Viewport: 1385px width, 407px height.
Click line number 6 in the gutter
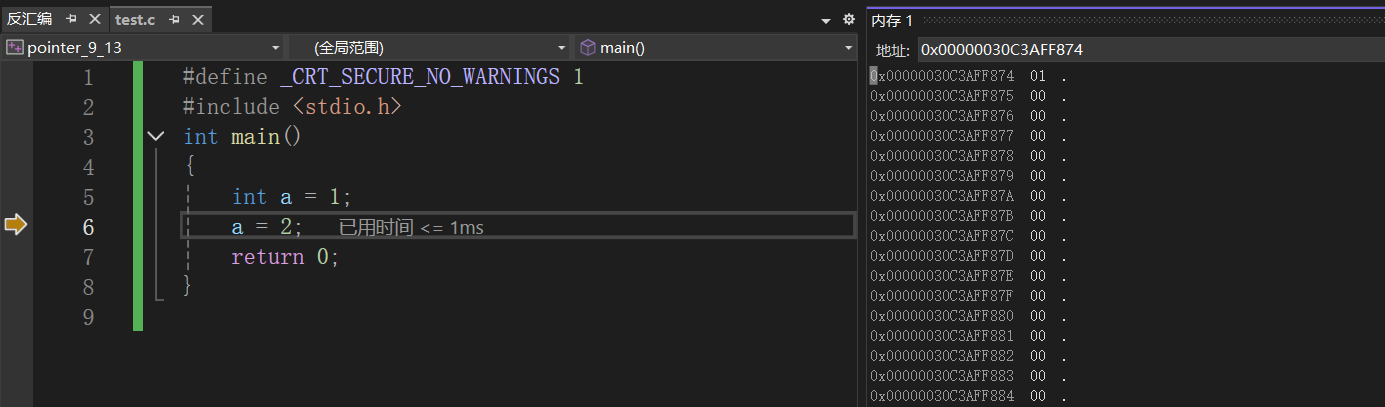tap(88, 227)
